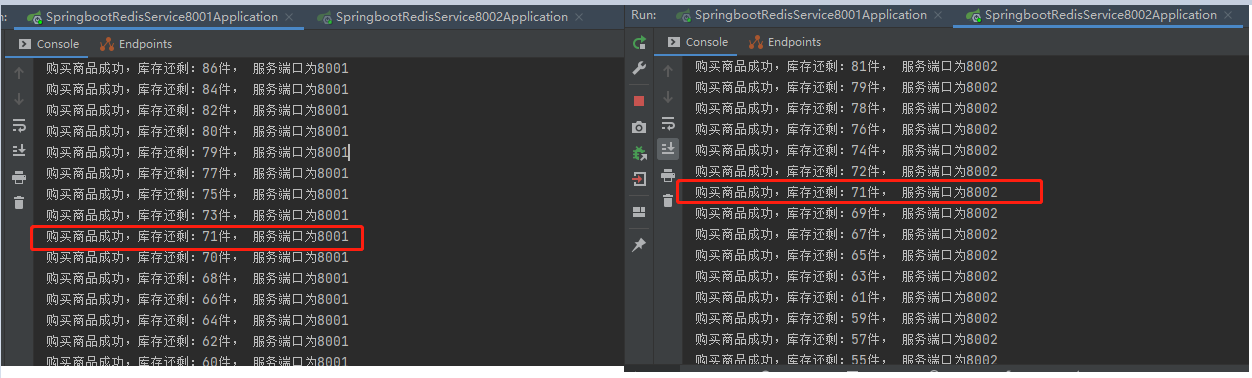The height and width of the screenshot is (378, 1252).
Task: Click the 库存还剩: 57件 line on port 8002
Action: coord(846,339)
